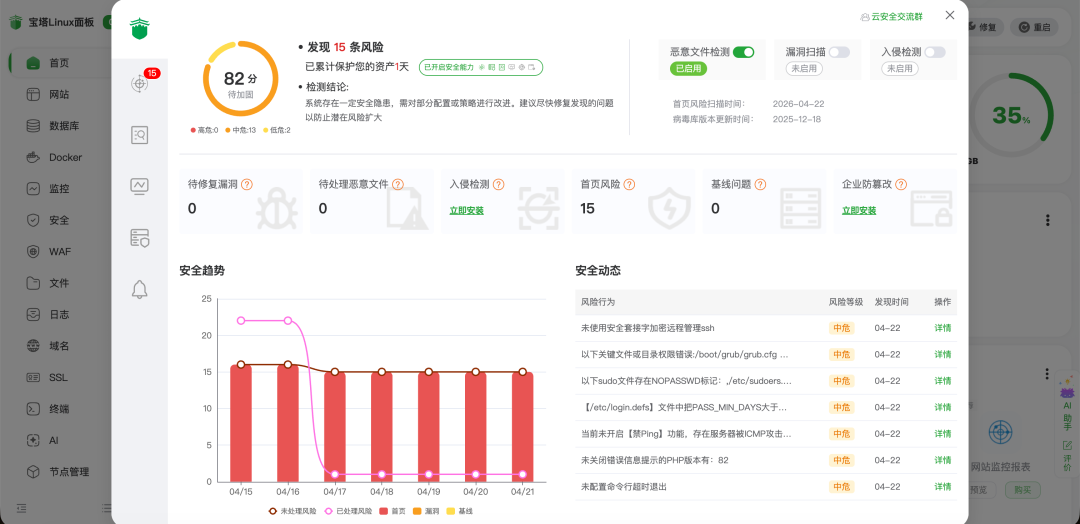Click 修复 button in background header
1080x524 pixels.
pyautogui.click(x=983, y=28)
